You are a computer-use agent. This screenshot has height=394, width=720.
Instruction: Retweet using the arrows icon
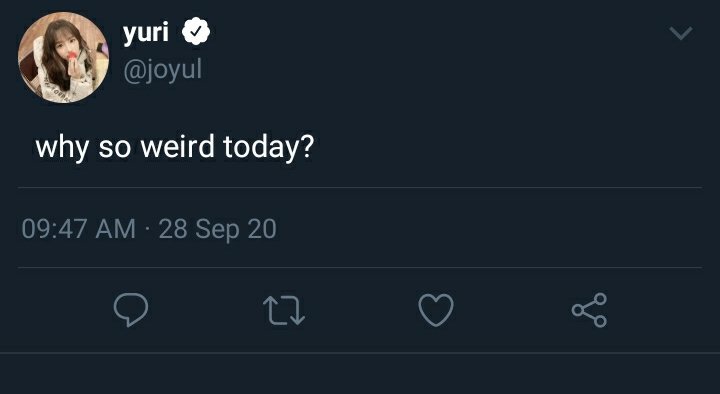tap(284, 310)
